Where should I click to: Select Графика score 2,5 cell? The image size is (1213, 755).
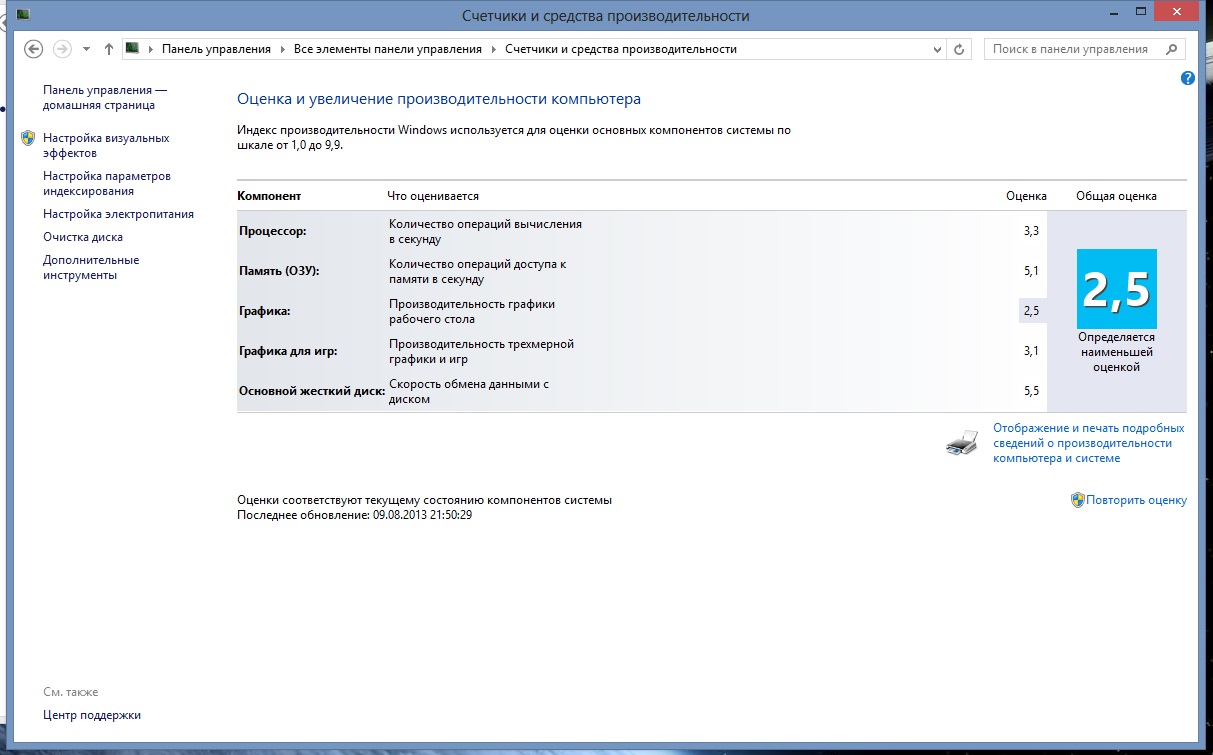[1031, 311]
